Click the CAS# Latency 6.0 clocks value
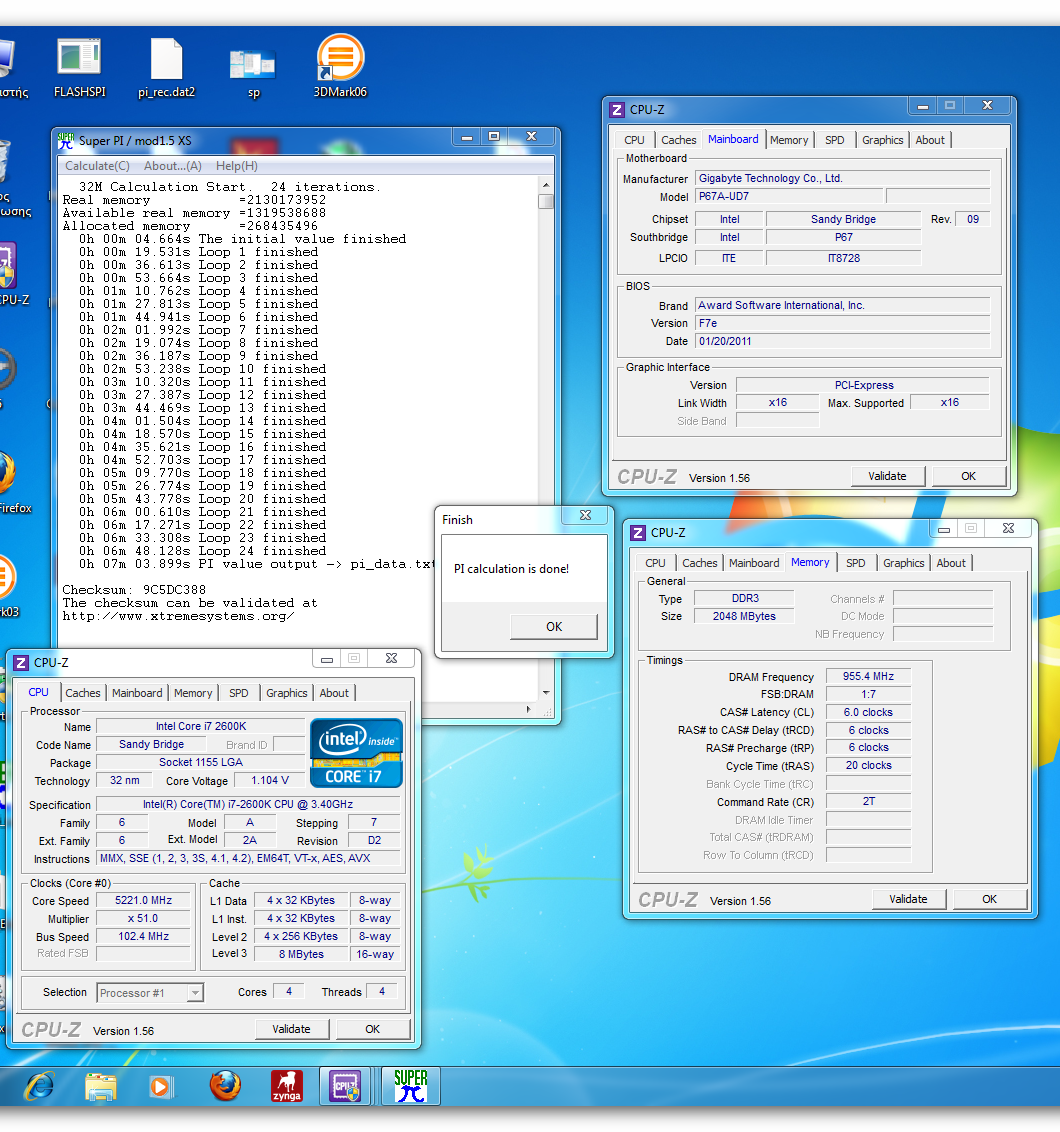 tap(869, 713)
